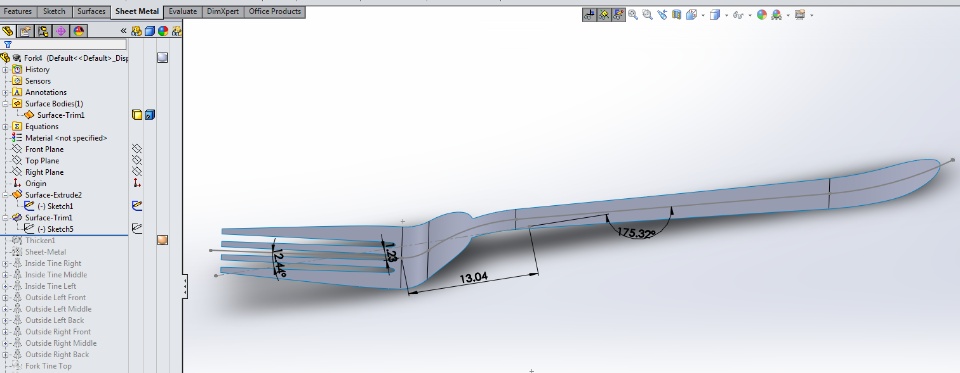Click the Hide/Show Items glasses icon

(738, 15)
